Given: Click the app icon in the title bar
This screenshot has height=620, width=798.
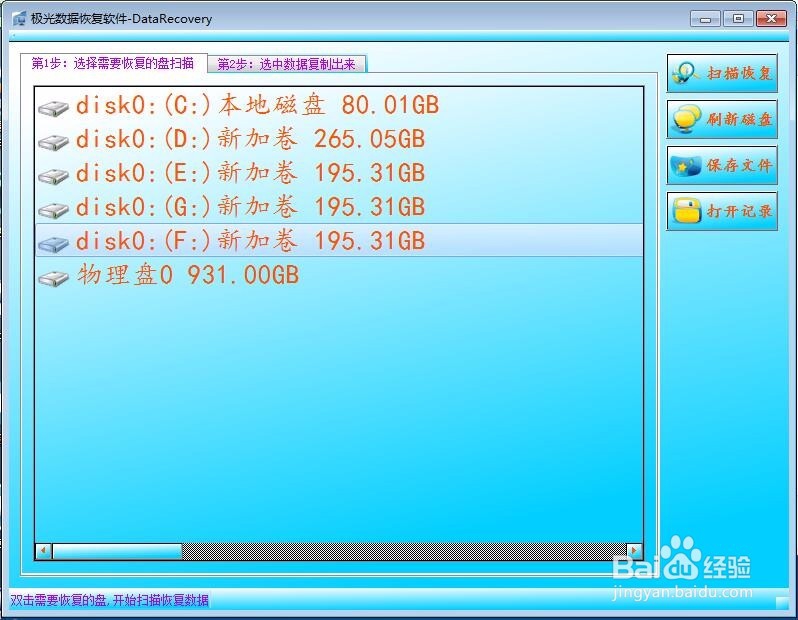Looking at the screenshot, I should [x=19, y=19].
